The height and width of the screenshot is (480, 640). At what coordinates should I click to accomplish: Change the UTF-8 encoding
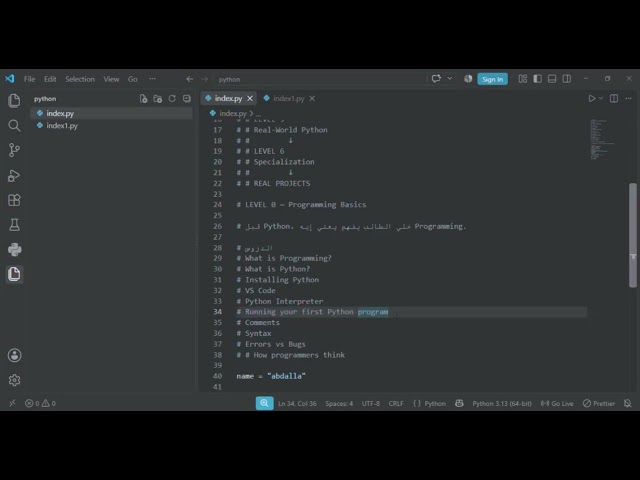point(371,403)
